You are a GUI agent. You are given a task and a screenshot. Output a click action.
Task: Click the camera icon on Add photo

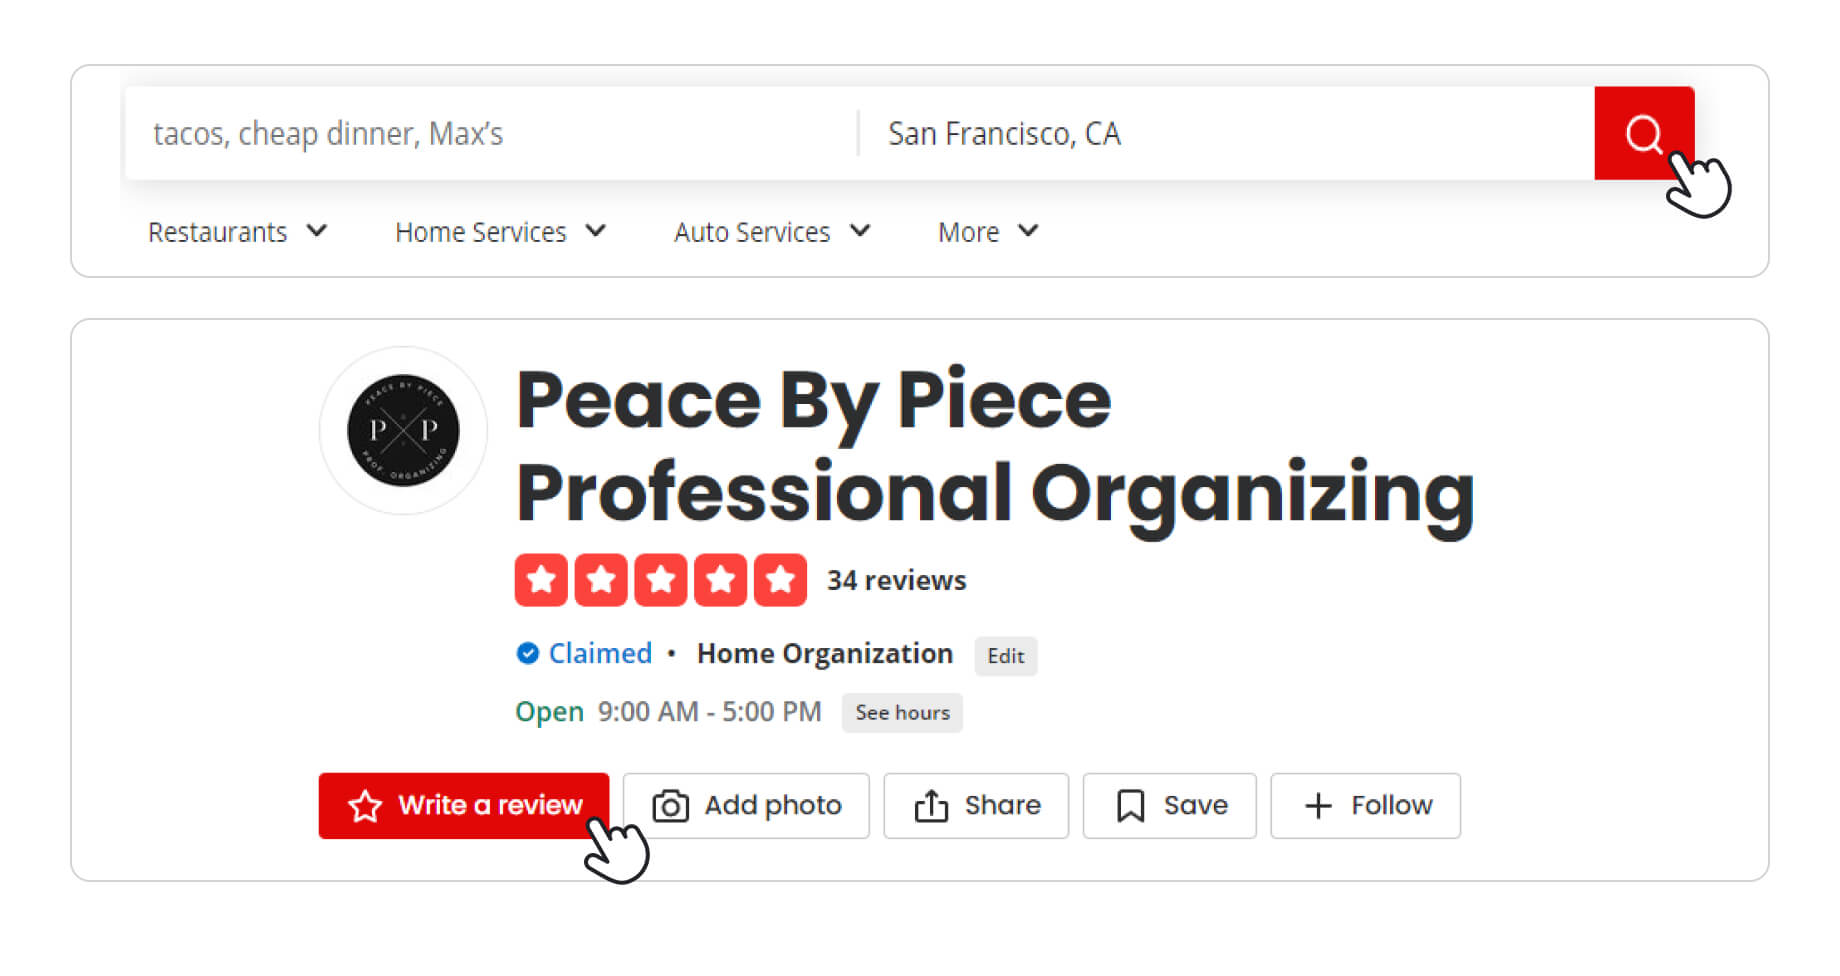pyautogui.click(x=670, y=806)
